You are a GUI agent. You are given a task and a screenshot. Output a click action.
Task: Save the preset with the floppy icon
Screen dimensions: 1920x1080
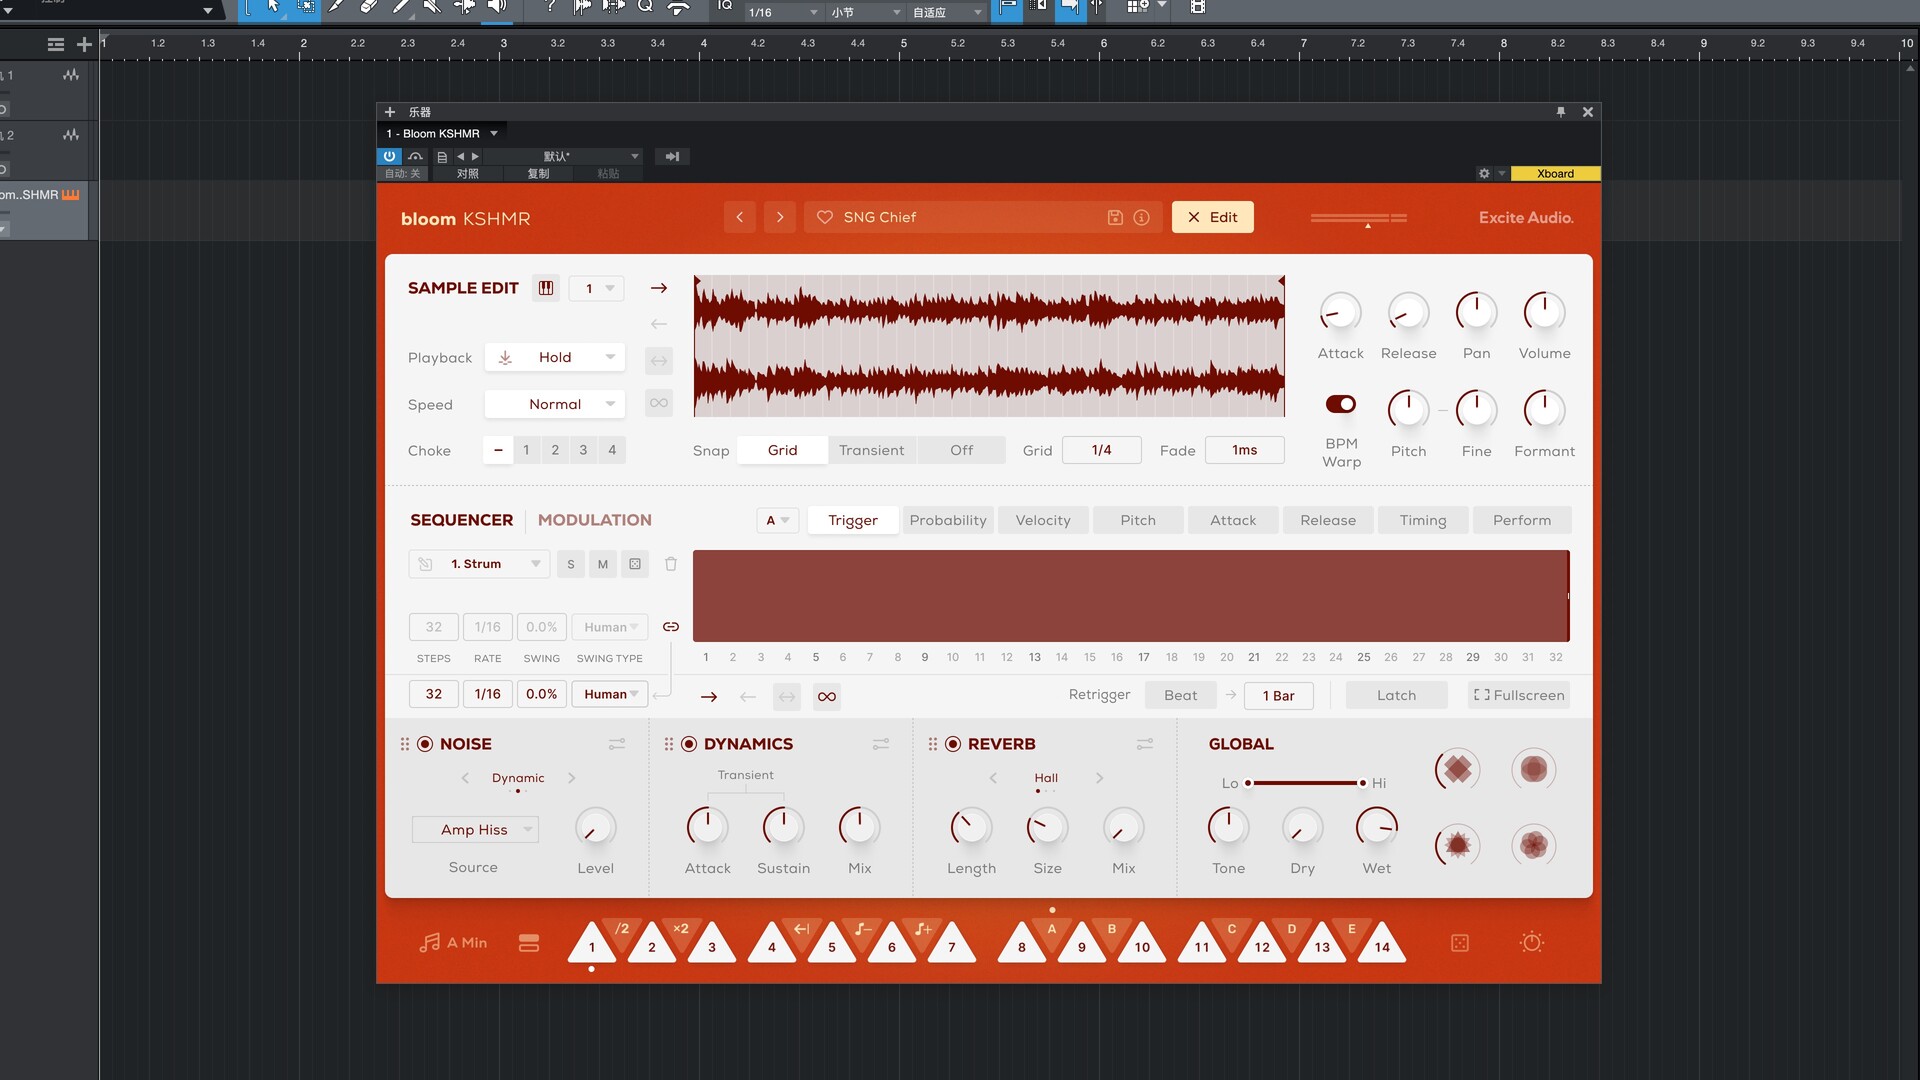point(1115,217)
